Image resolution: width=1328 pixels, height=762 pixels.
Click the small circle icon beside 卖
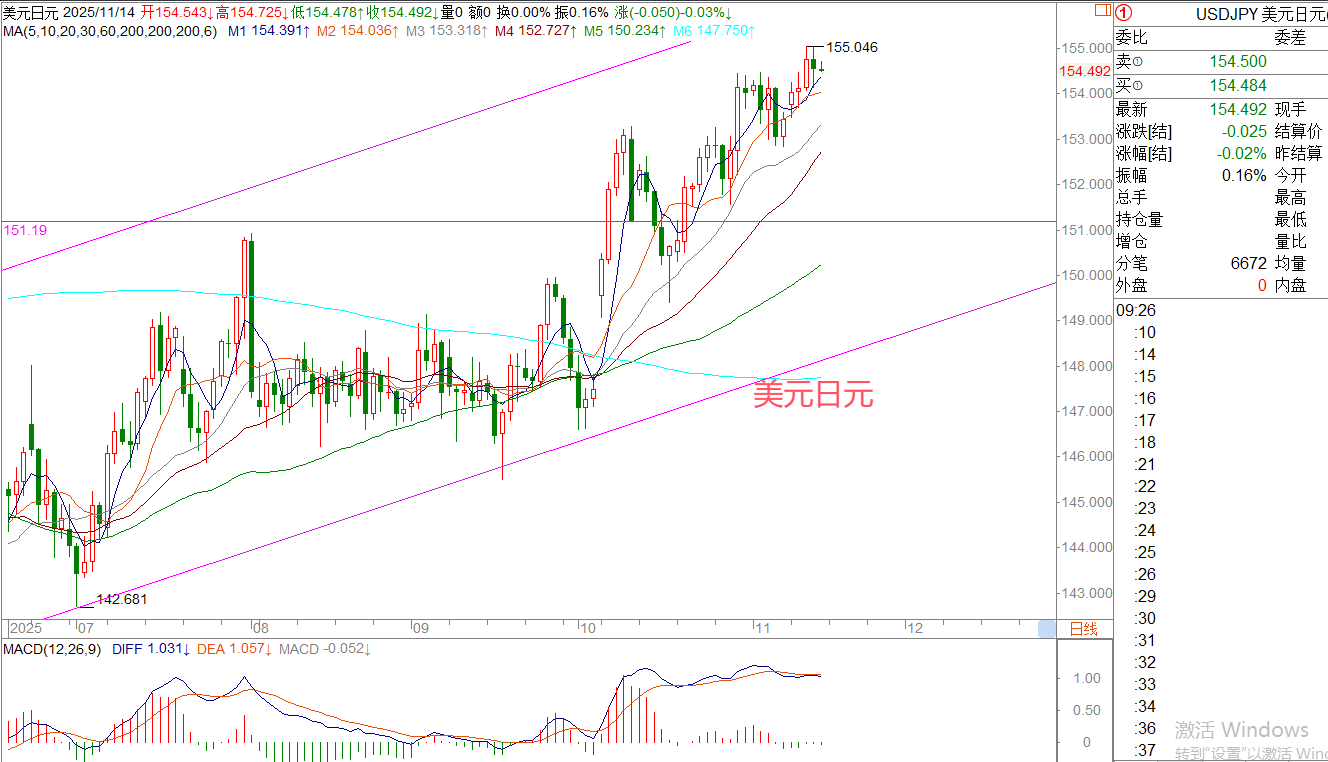1137,63
